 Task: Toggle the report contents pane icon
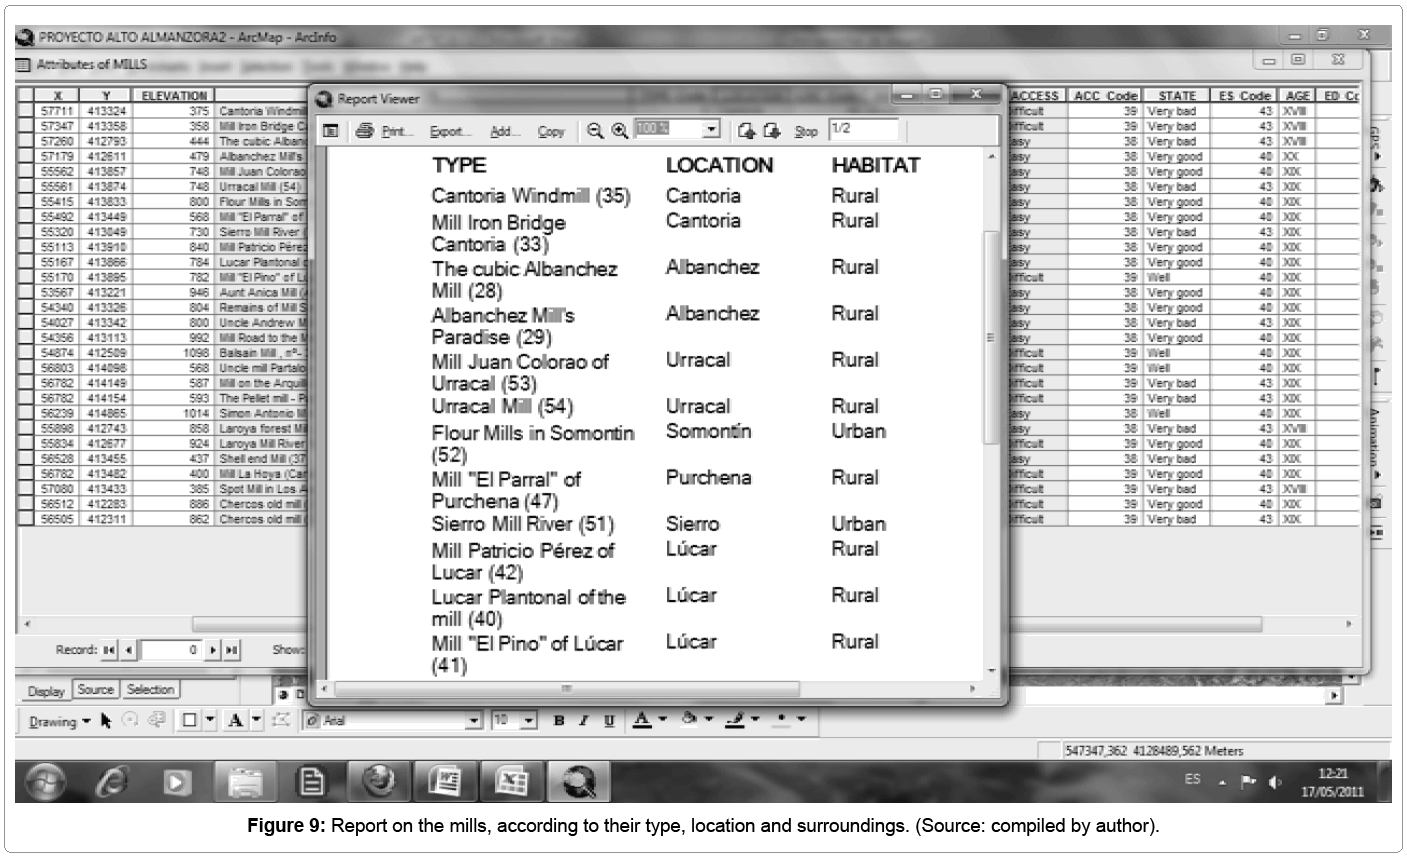click(331, 131)
